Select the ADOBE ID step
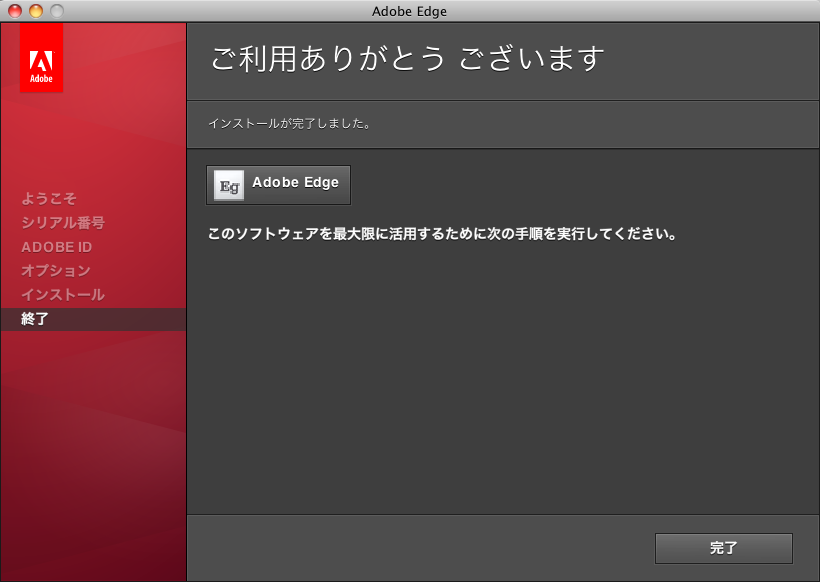This screenshot has height=582, width=820. (x=56, y=247)
